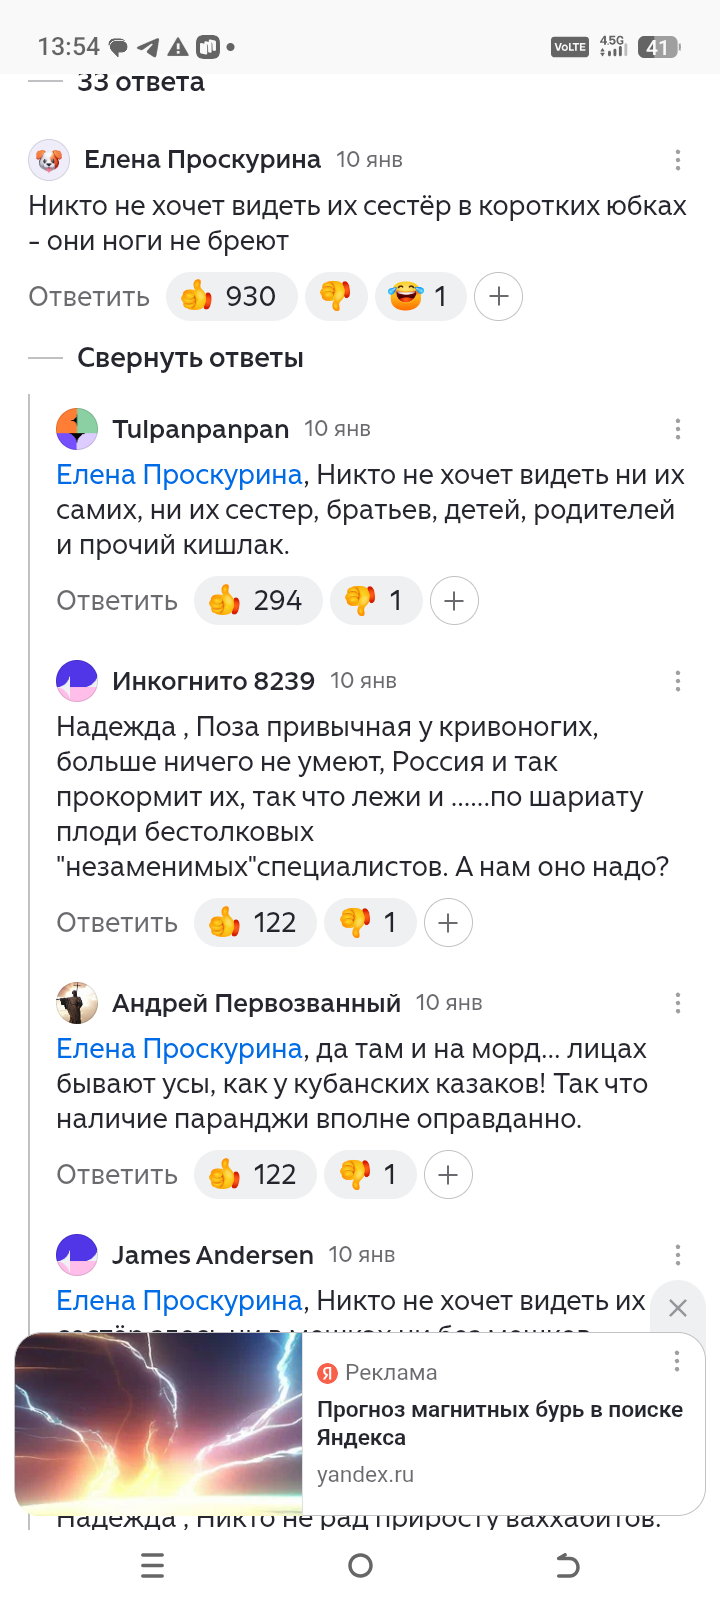The height and width of the screenshot is (1600, 720).
Task: Like Елена Проскурина's comment with 930 thumbs-up
Action: click(x=232, y=297)
